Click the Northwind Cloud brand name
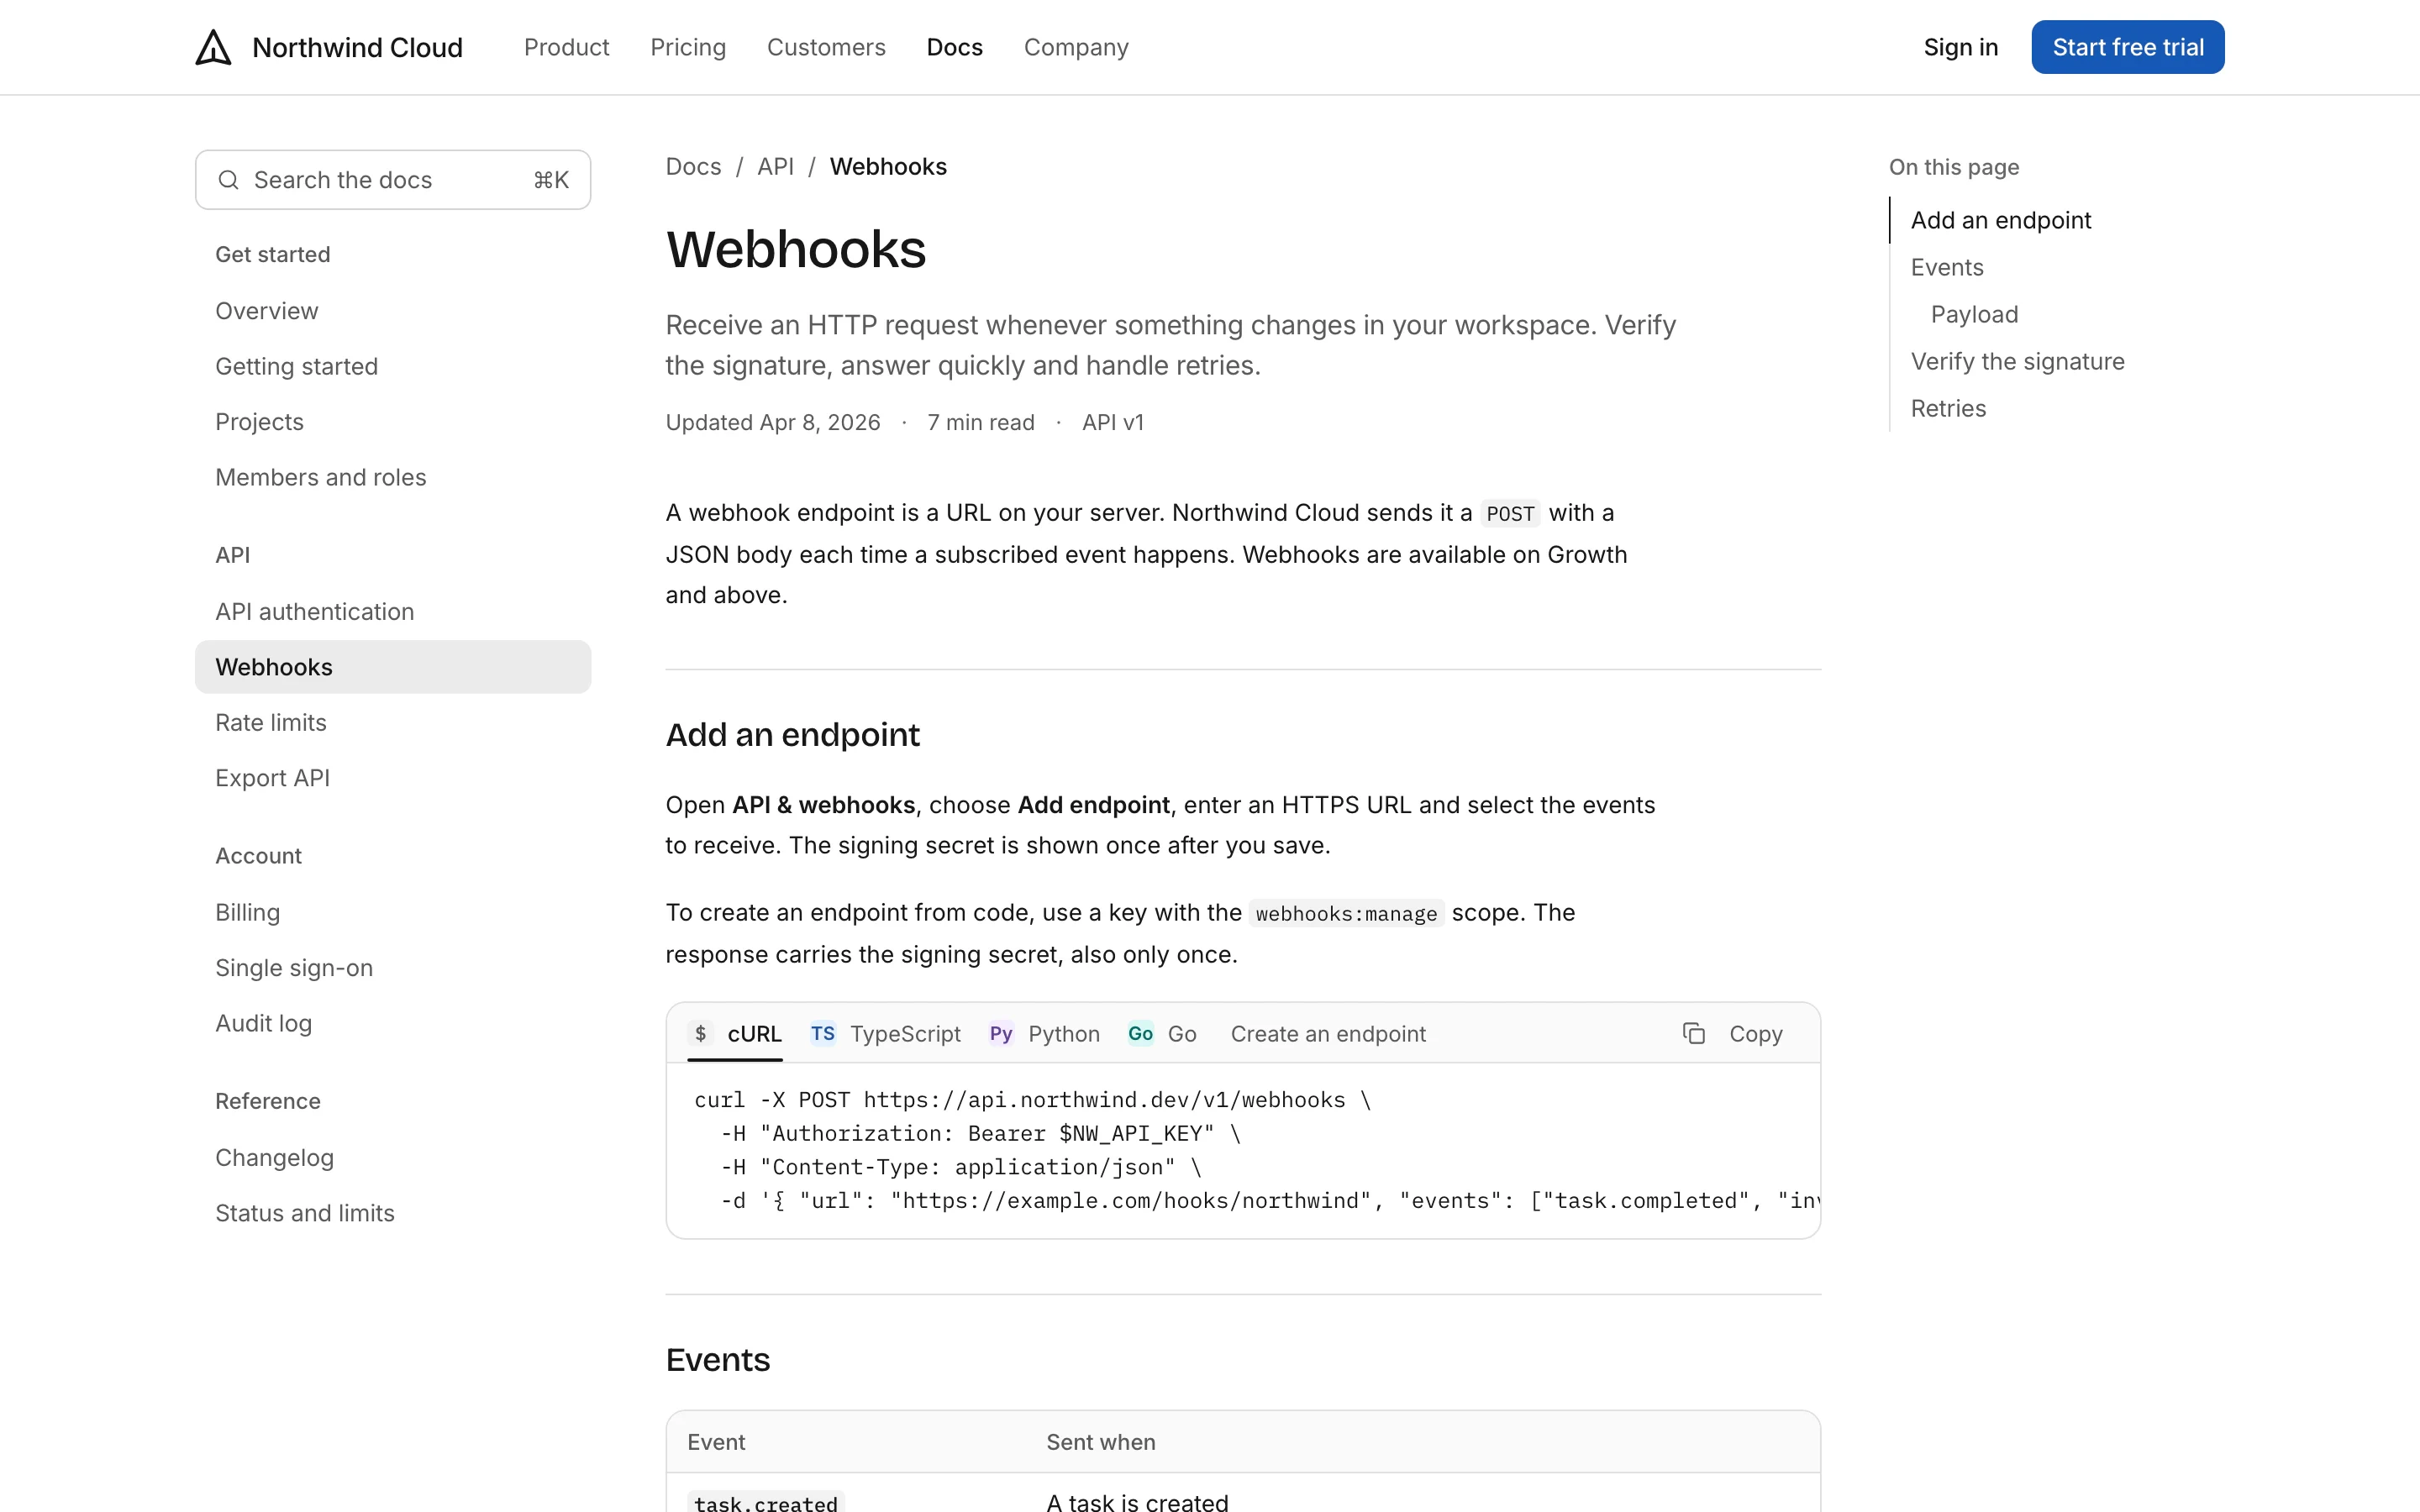Screen dimensions: 2420x1512 point(357,47)
